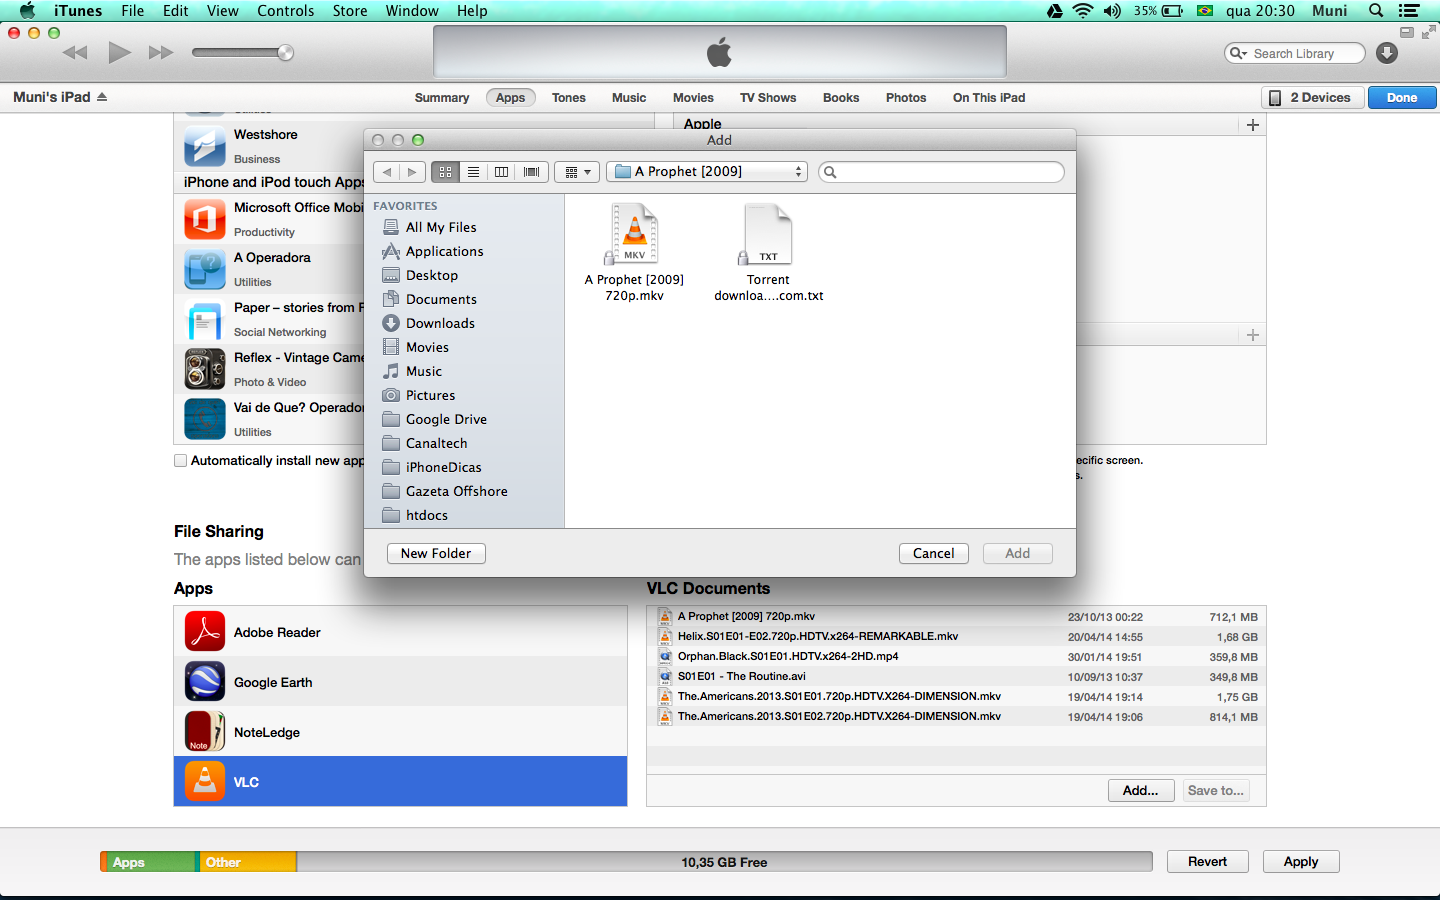Switch to icon view in Add dialog
Screen dimensions: 1440x900
point(445,172)
